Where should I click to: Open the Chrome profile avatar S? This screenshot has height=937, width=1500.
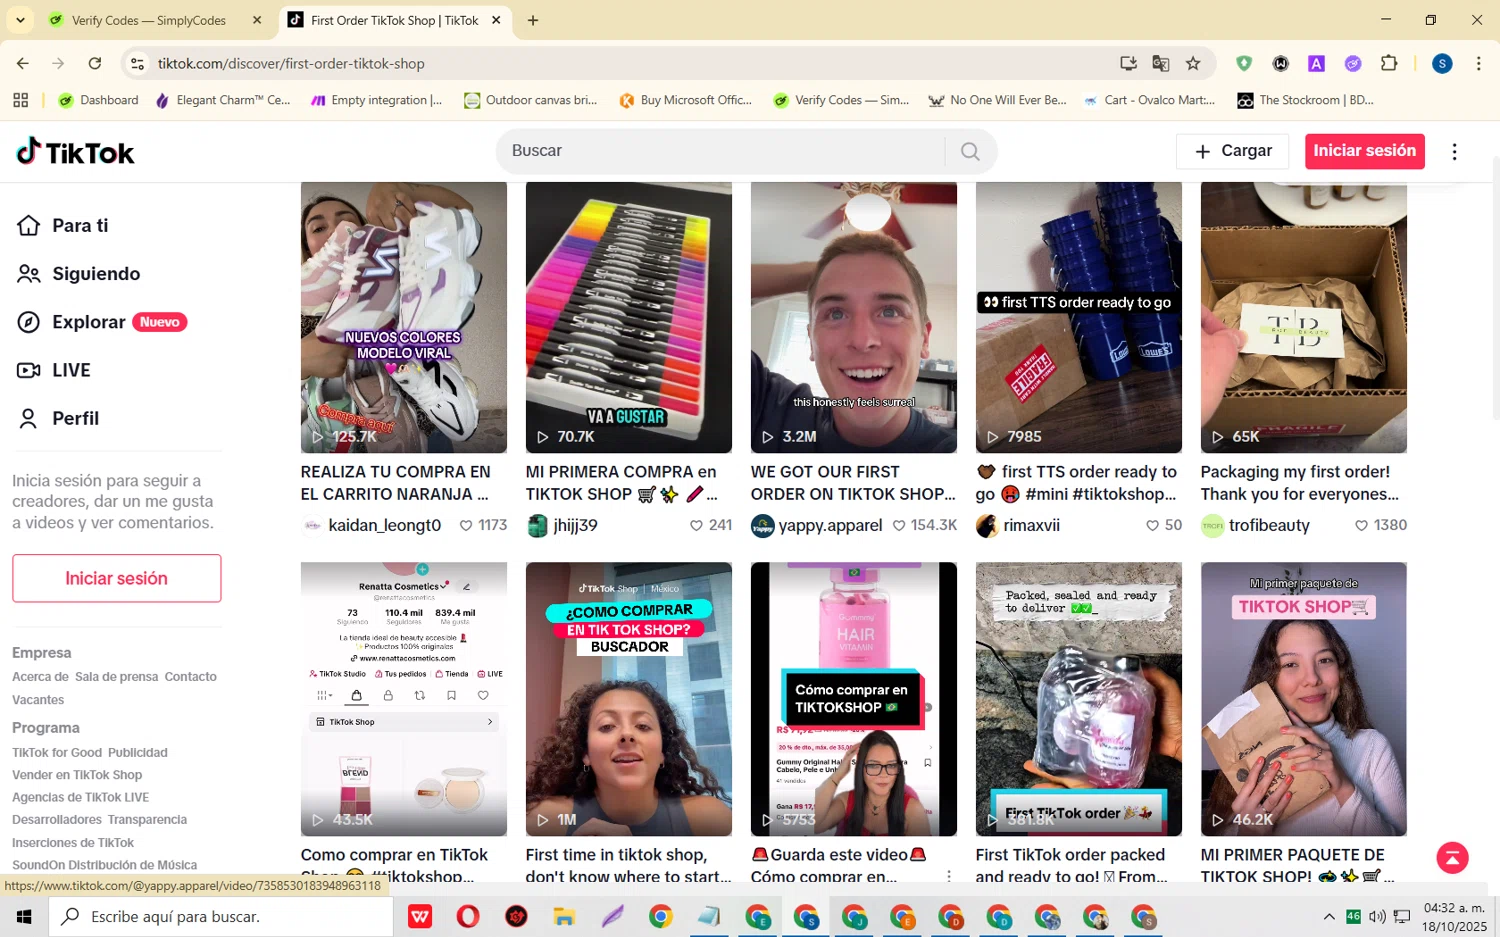[1442, 63]
